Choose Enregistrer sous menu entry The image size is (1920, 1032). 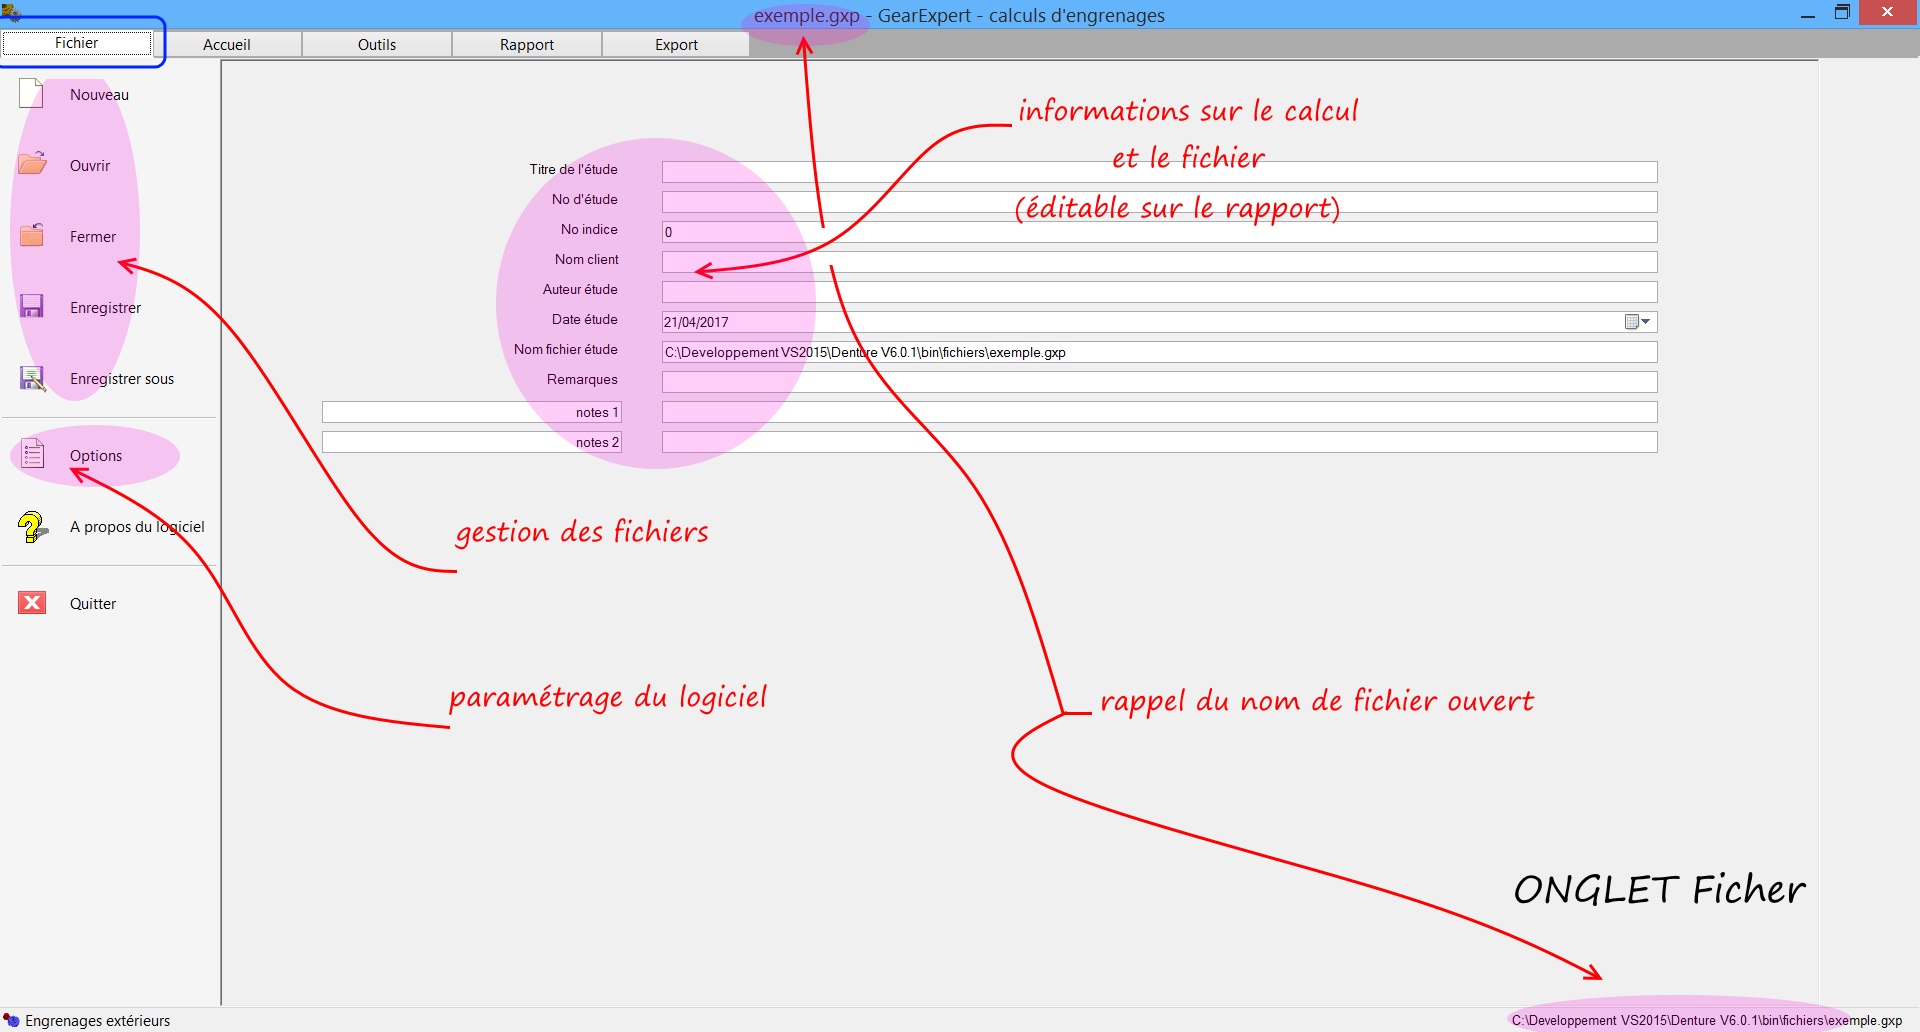pos(122,379)
